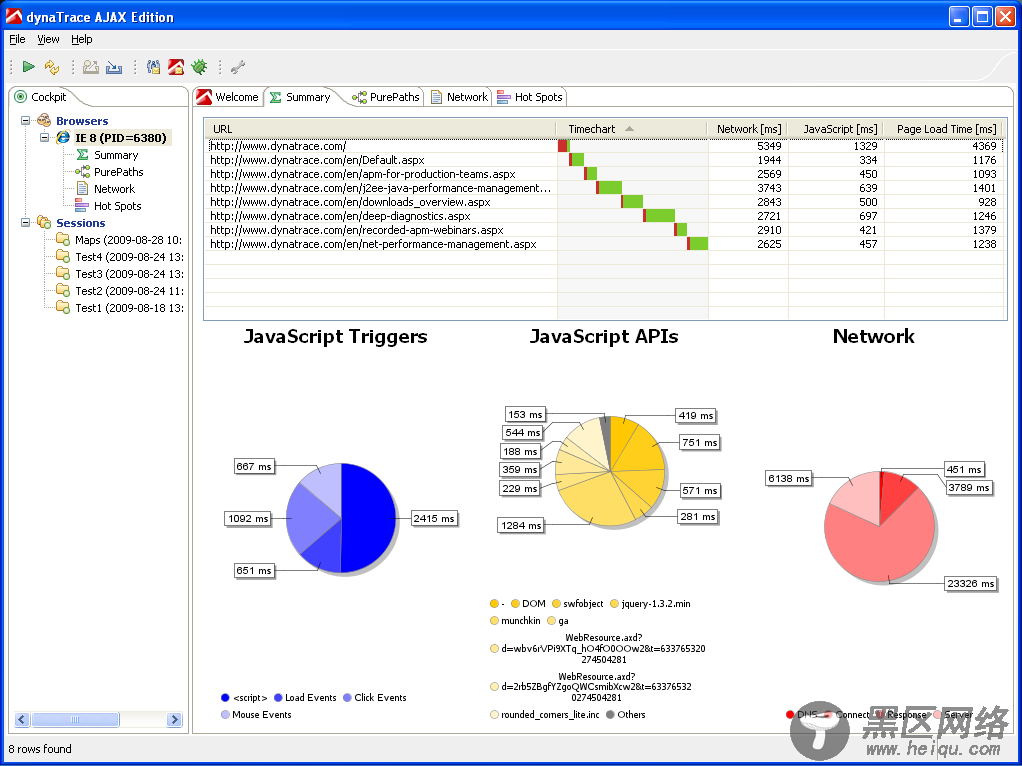The height and width of the screenshot is (766, 1022).
Task: Click the jquery-1.3.2.min legend entry
Action: 650,604
